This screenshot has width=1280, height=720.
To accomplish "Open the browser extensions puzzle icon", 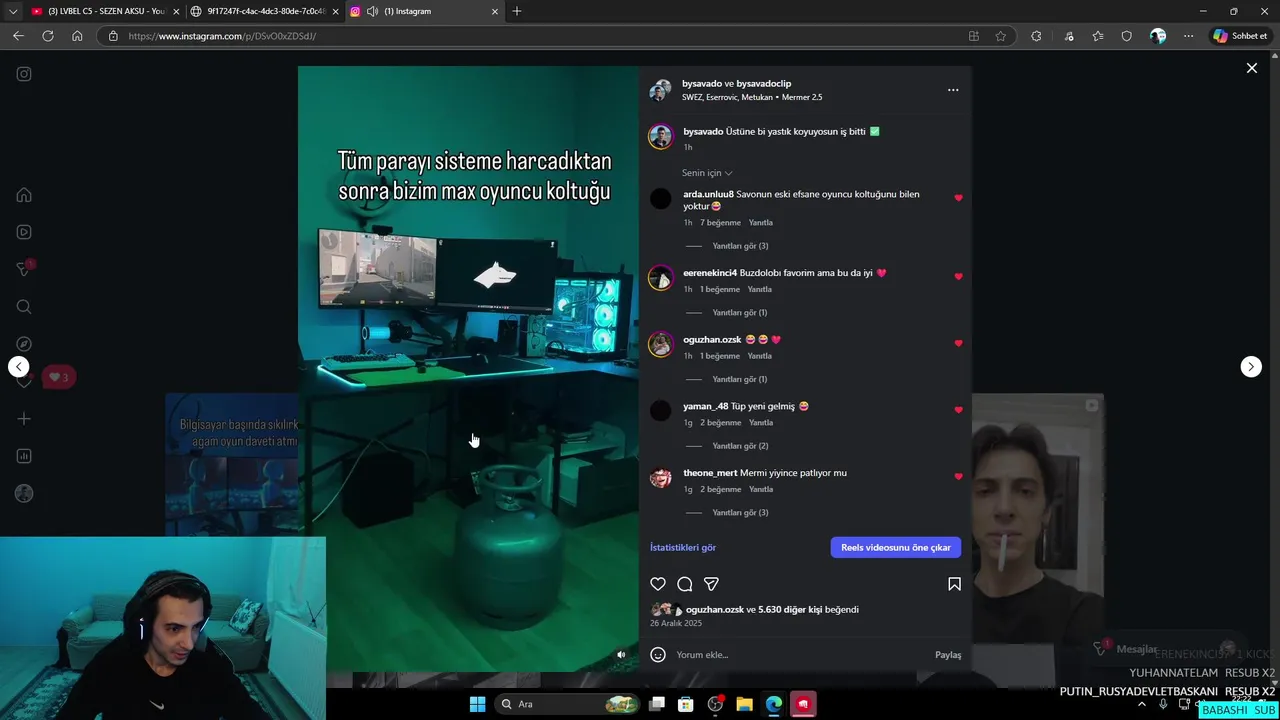I will pos(1036,36).
